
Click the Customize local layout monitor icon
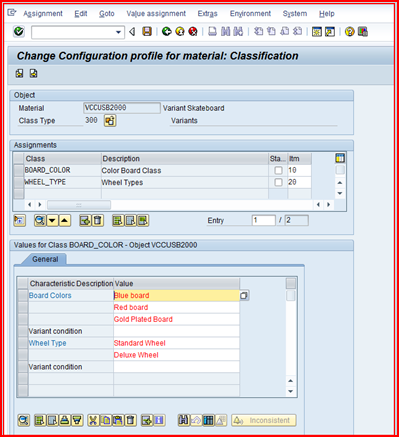click(x=363, y=32)
